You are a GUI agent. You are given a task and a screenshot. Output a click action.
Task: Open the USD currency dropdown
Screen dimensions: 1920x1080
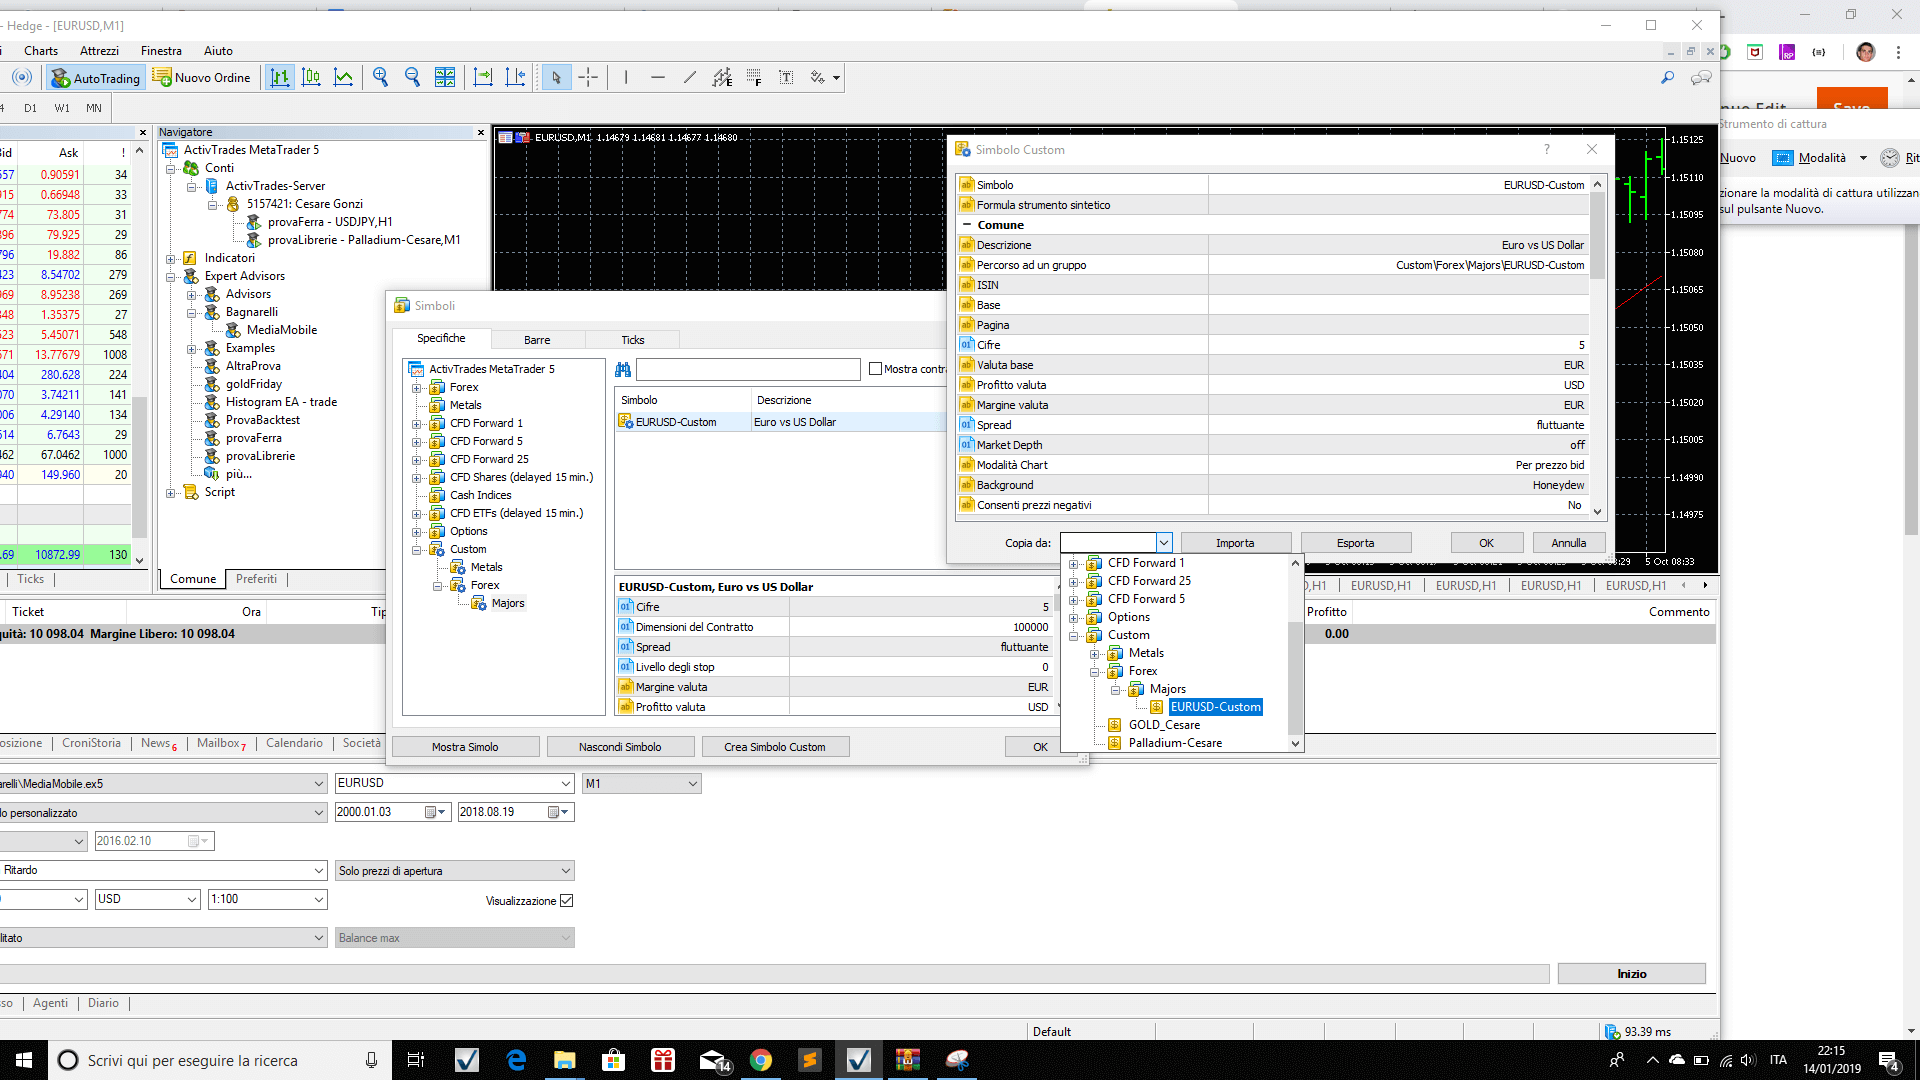[192, 899]
